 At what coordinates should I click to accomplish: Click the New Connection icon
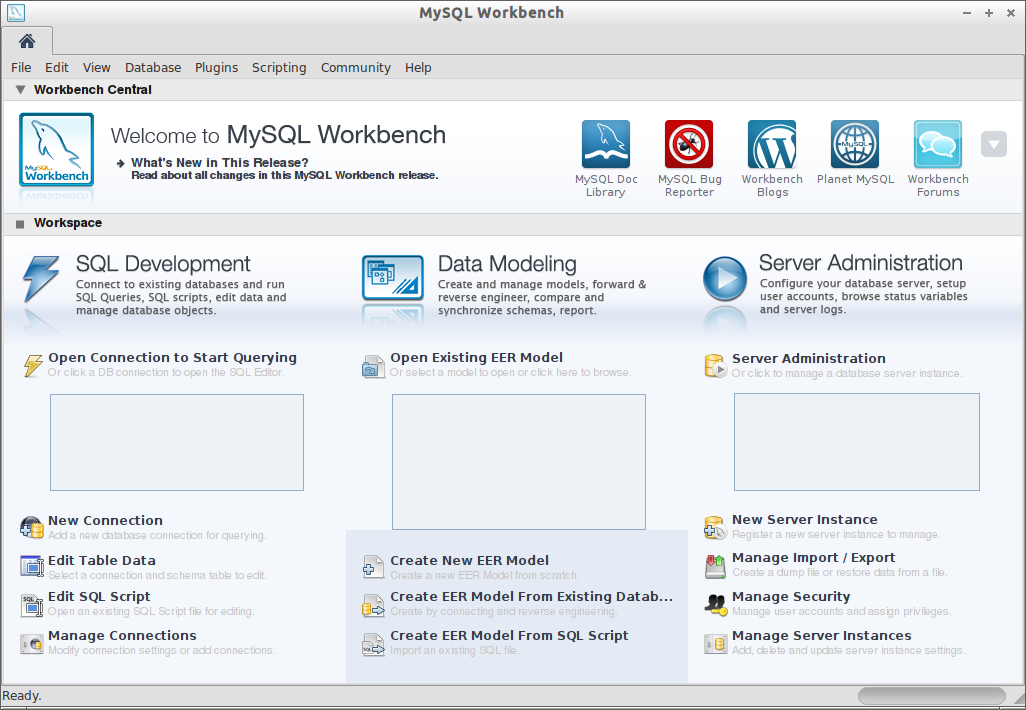click(31, 527)
